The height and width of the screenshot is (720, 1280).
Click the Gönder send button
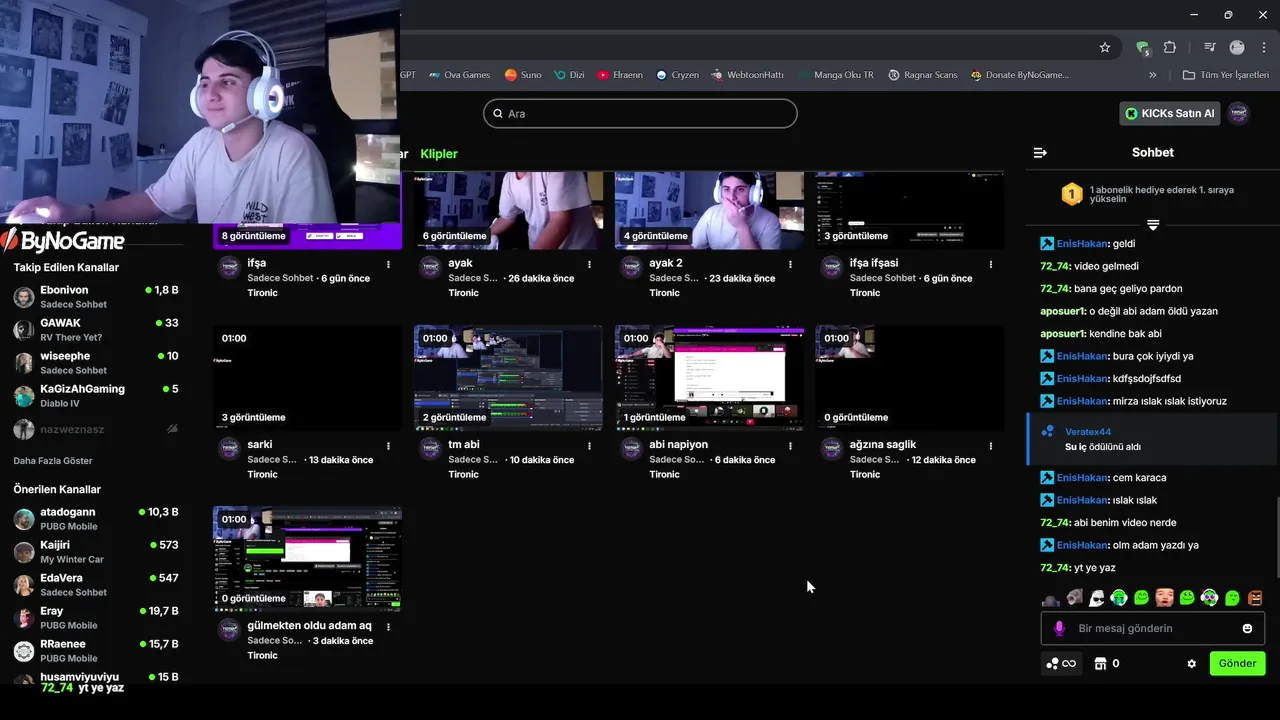pyautogui.click(x=1237, y=663)
